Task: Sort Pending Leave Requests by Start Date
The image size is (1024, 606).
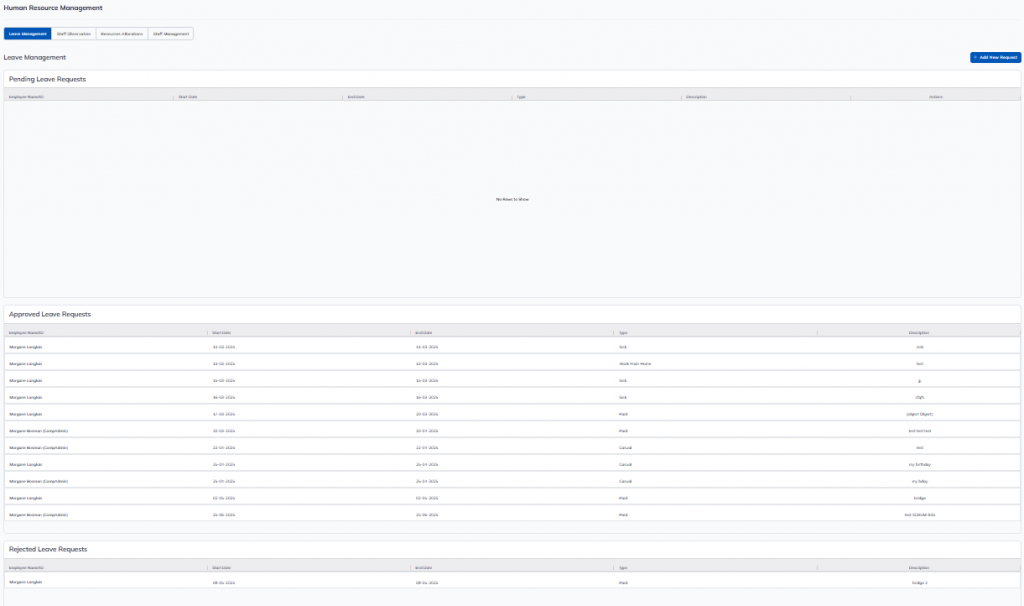Action: click(x=188, y=97)
